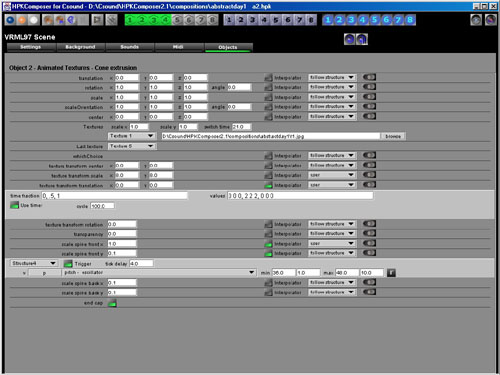The image size is (500, 375).
Task: Select bright blue number 8 button
Action: 410,20
